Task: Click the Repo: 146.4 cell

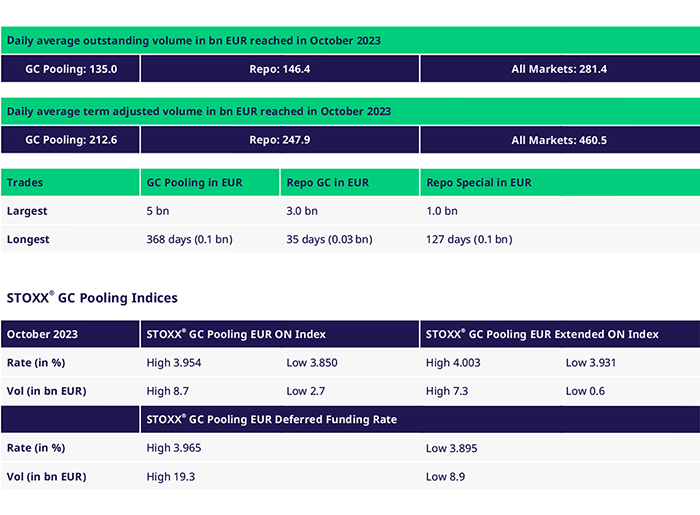Action: [x=279, y=69]
